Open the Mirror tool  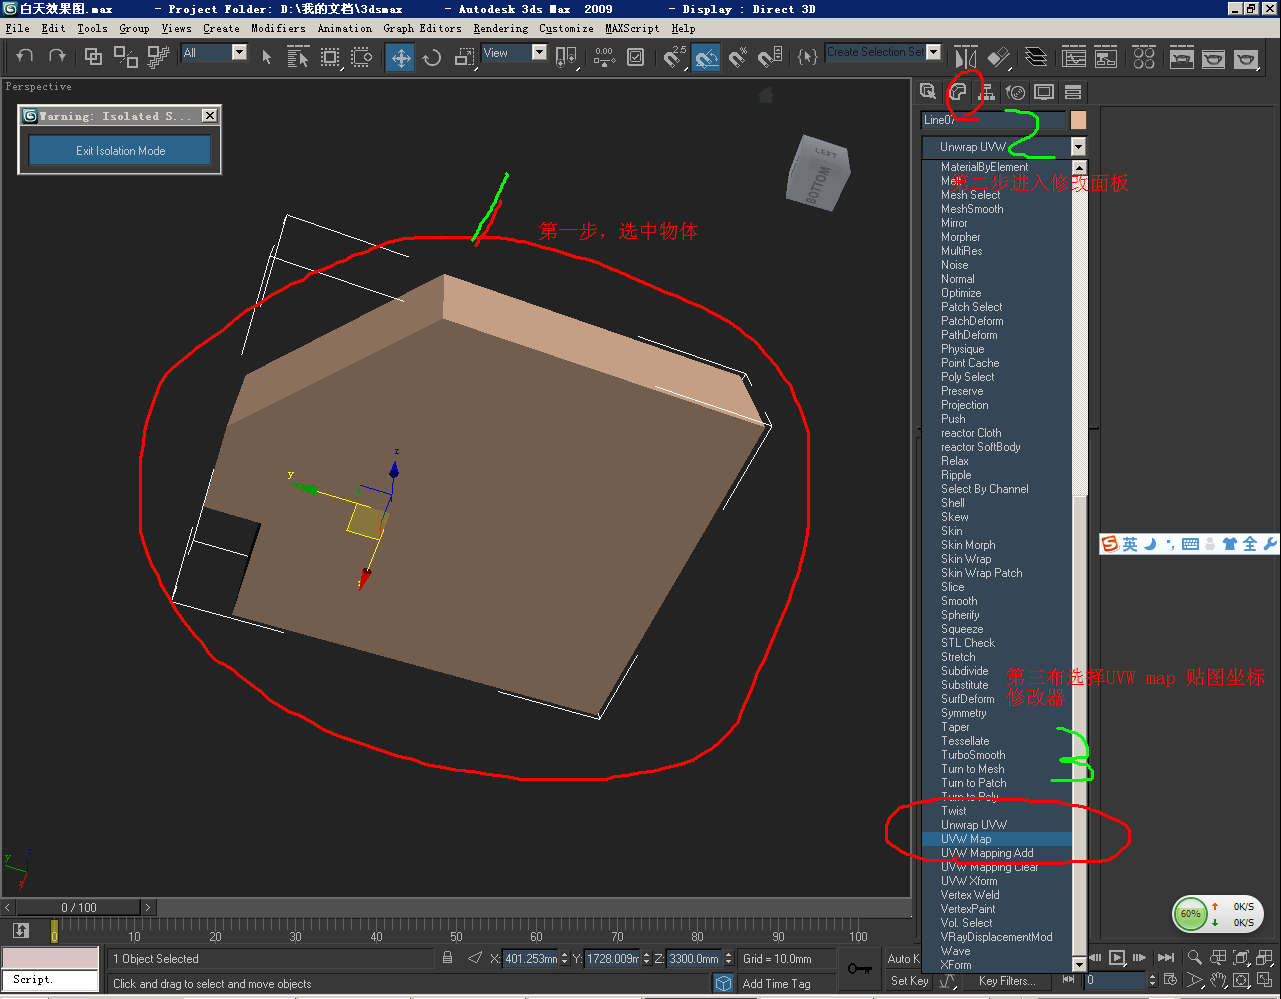click(x=965, y=58)
